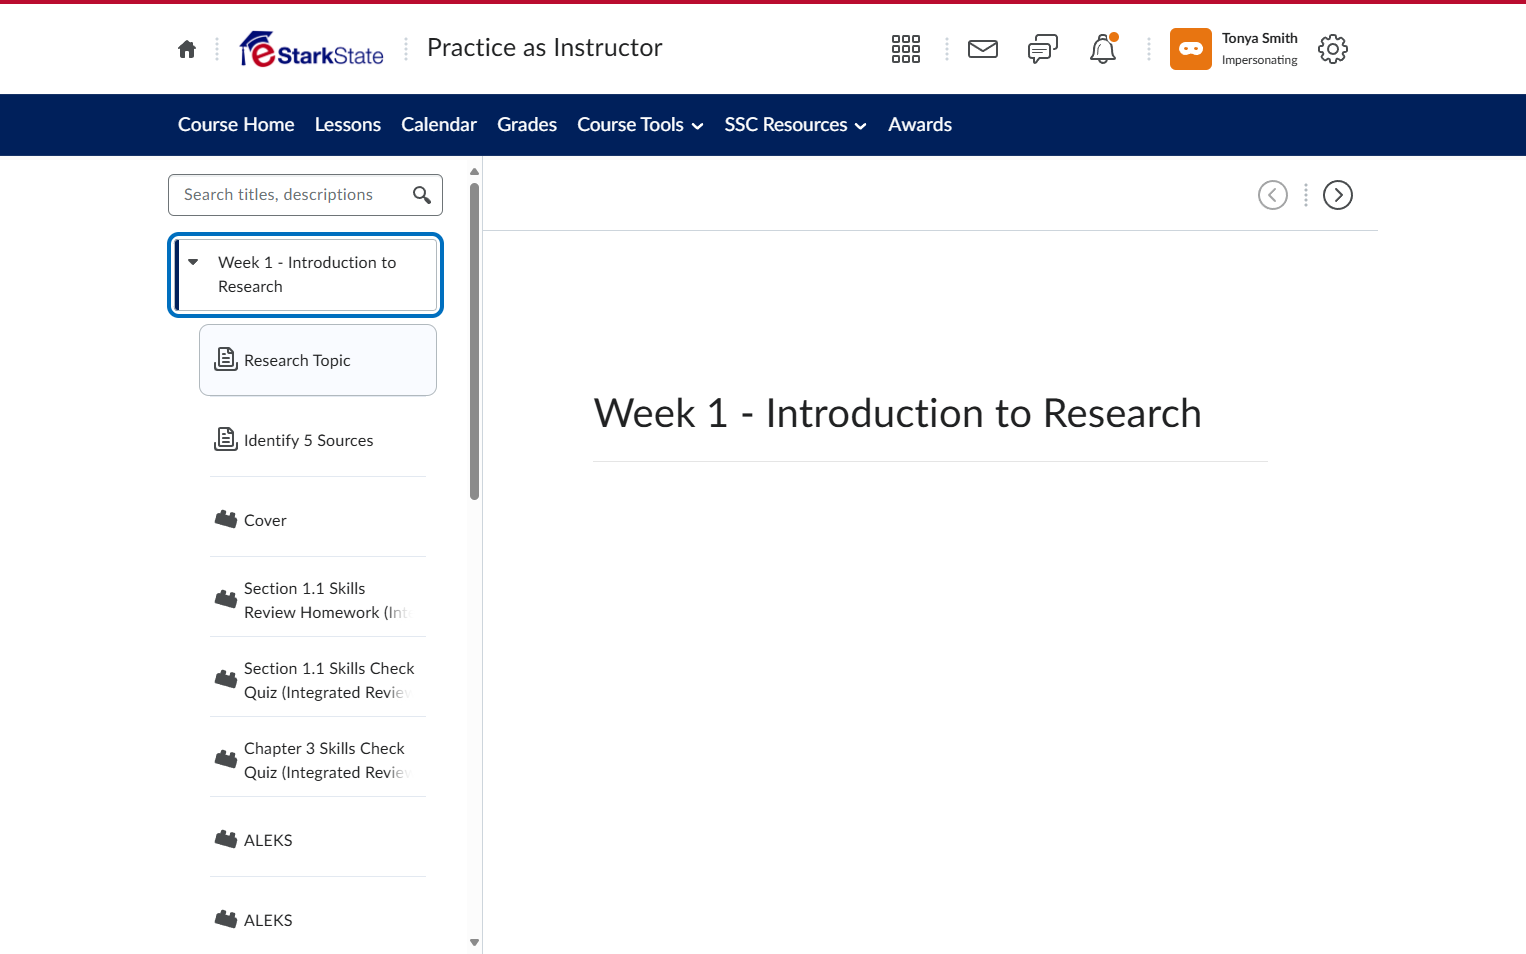
Task: Open the Research Topic item
Action: click(318, 360)
